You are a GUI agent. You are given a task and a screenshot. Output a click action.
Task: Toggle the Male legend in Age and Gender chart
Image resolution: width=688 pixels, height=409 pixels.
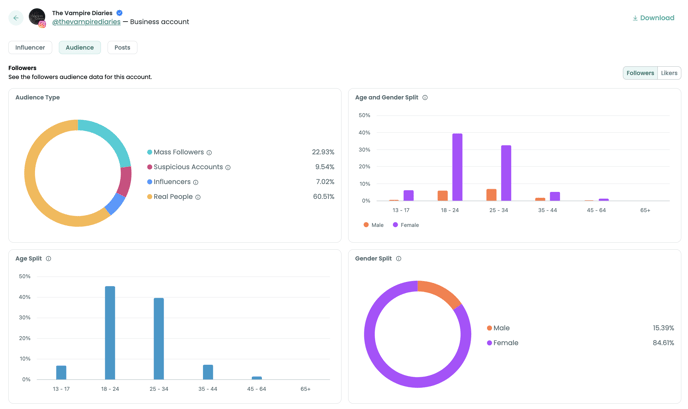point(374,225)
